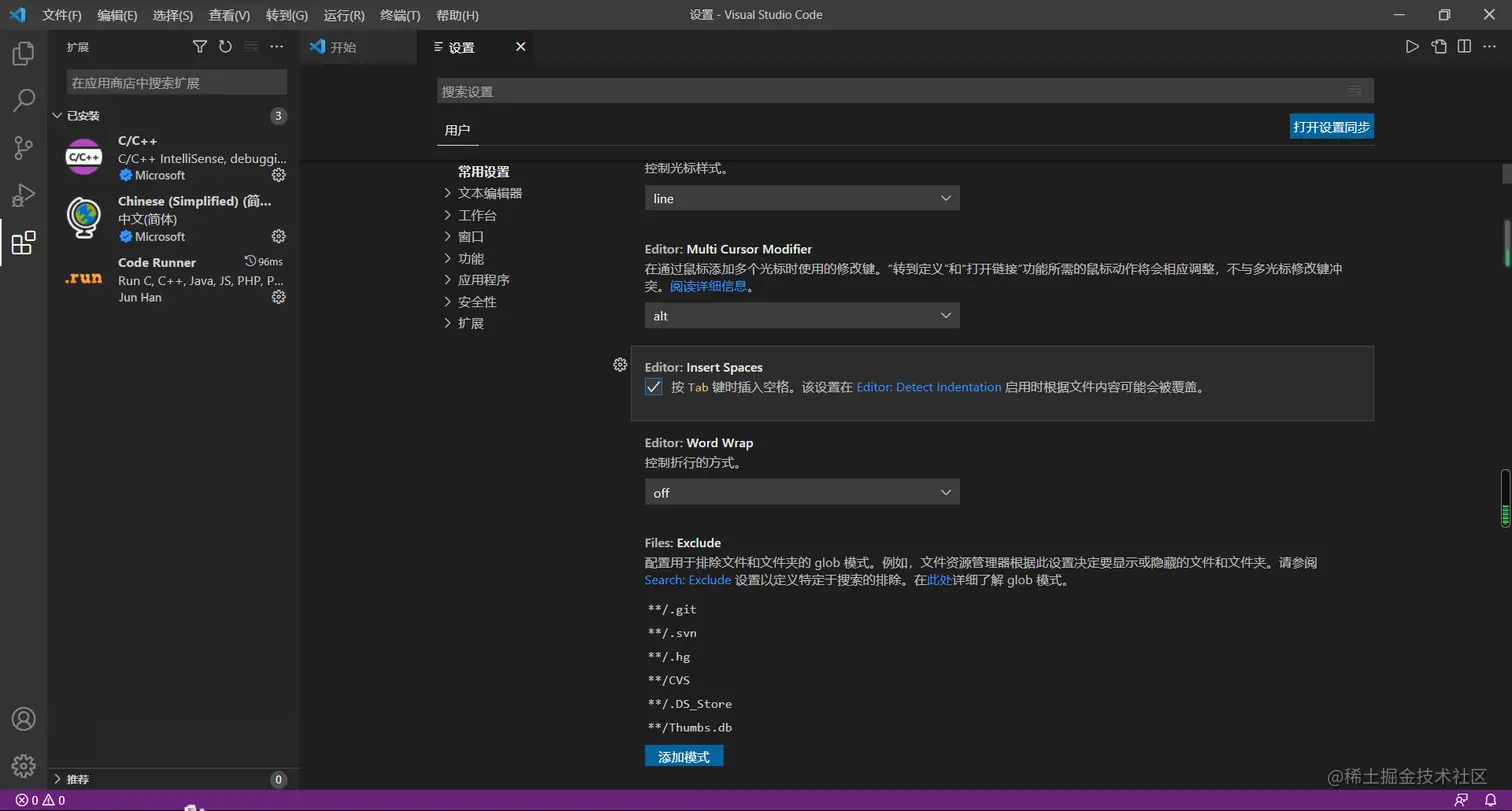This screenshot has width=1512, height=811.
Task: Run code with the play icon
Action: pos(1412,46)
